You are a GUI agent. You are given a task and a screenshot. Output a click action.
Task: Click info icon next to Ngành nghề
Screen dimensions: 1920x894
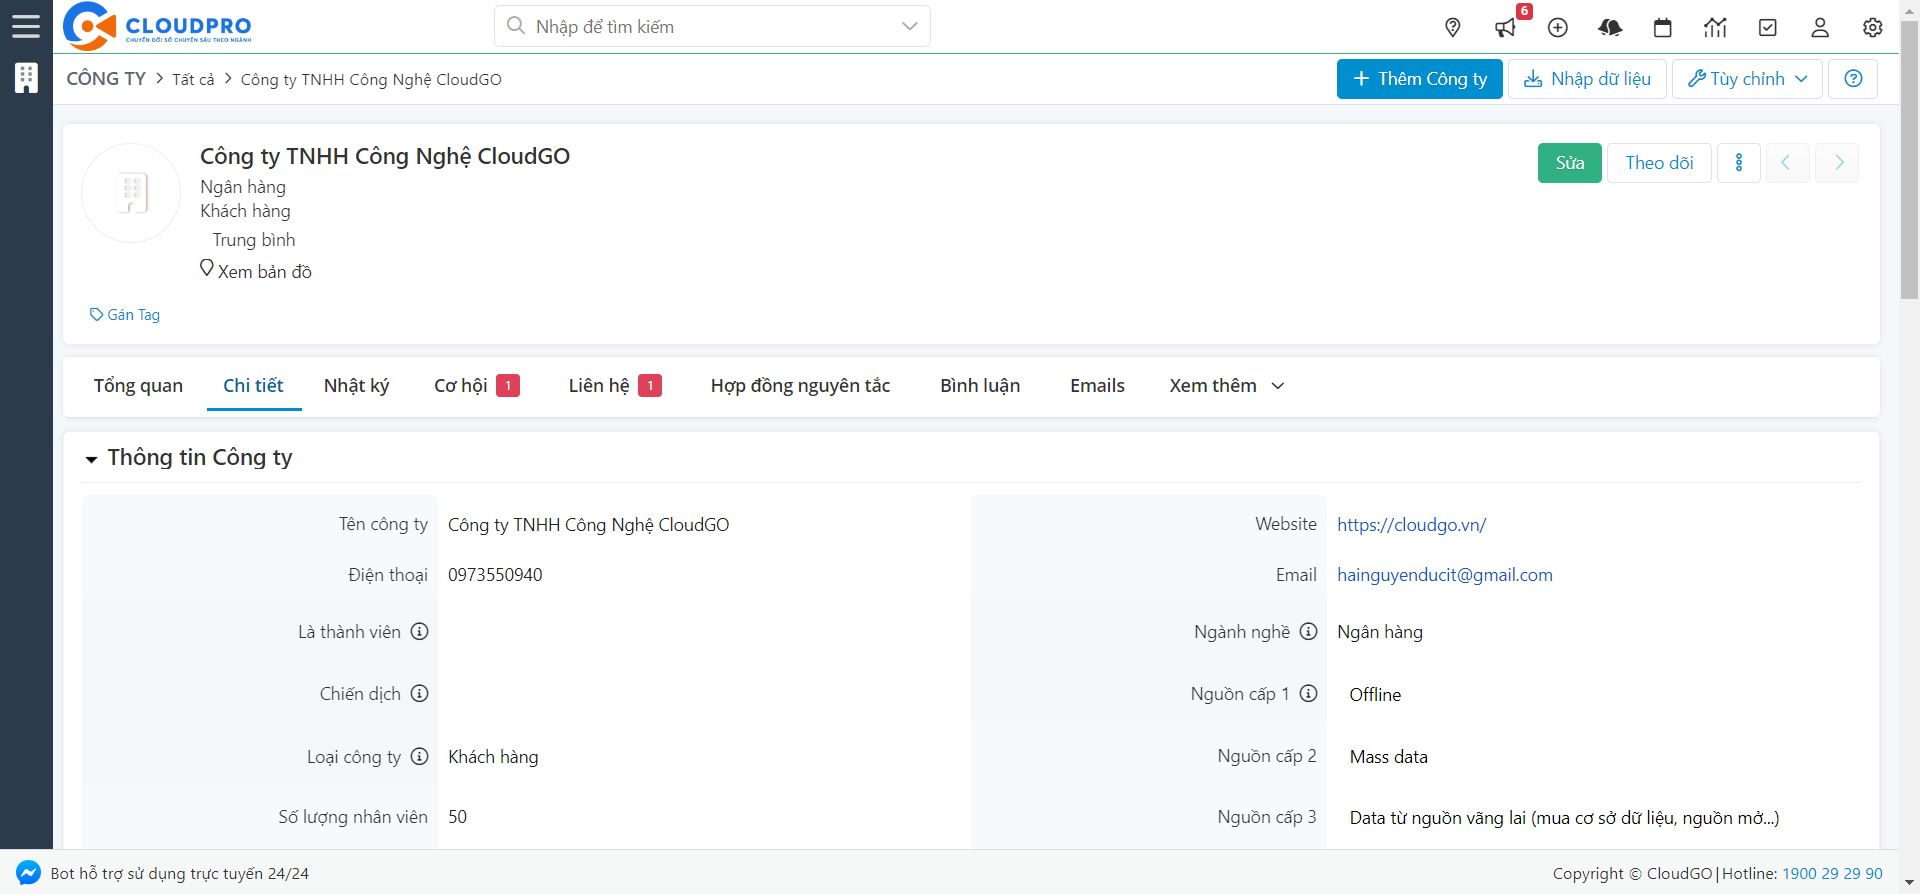pos(1308,632)
